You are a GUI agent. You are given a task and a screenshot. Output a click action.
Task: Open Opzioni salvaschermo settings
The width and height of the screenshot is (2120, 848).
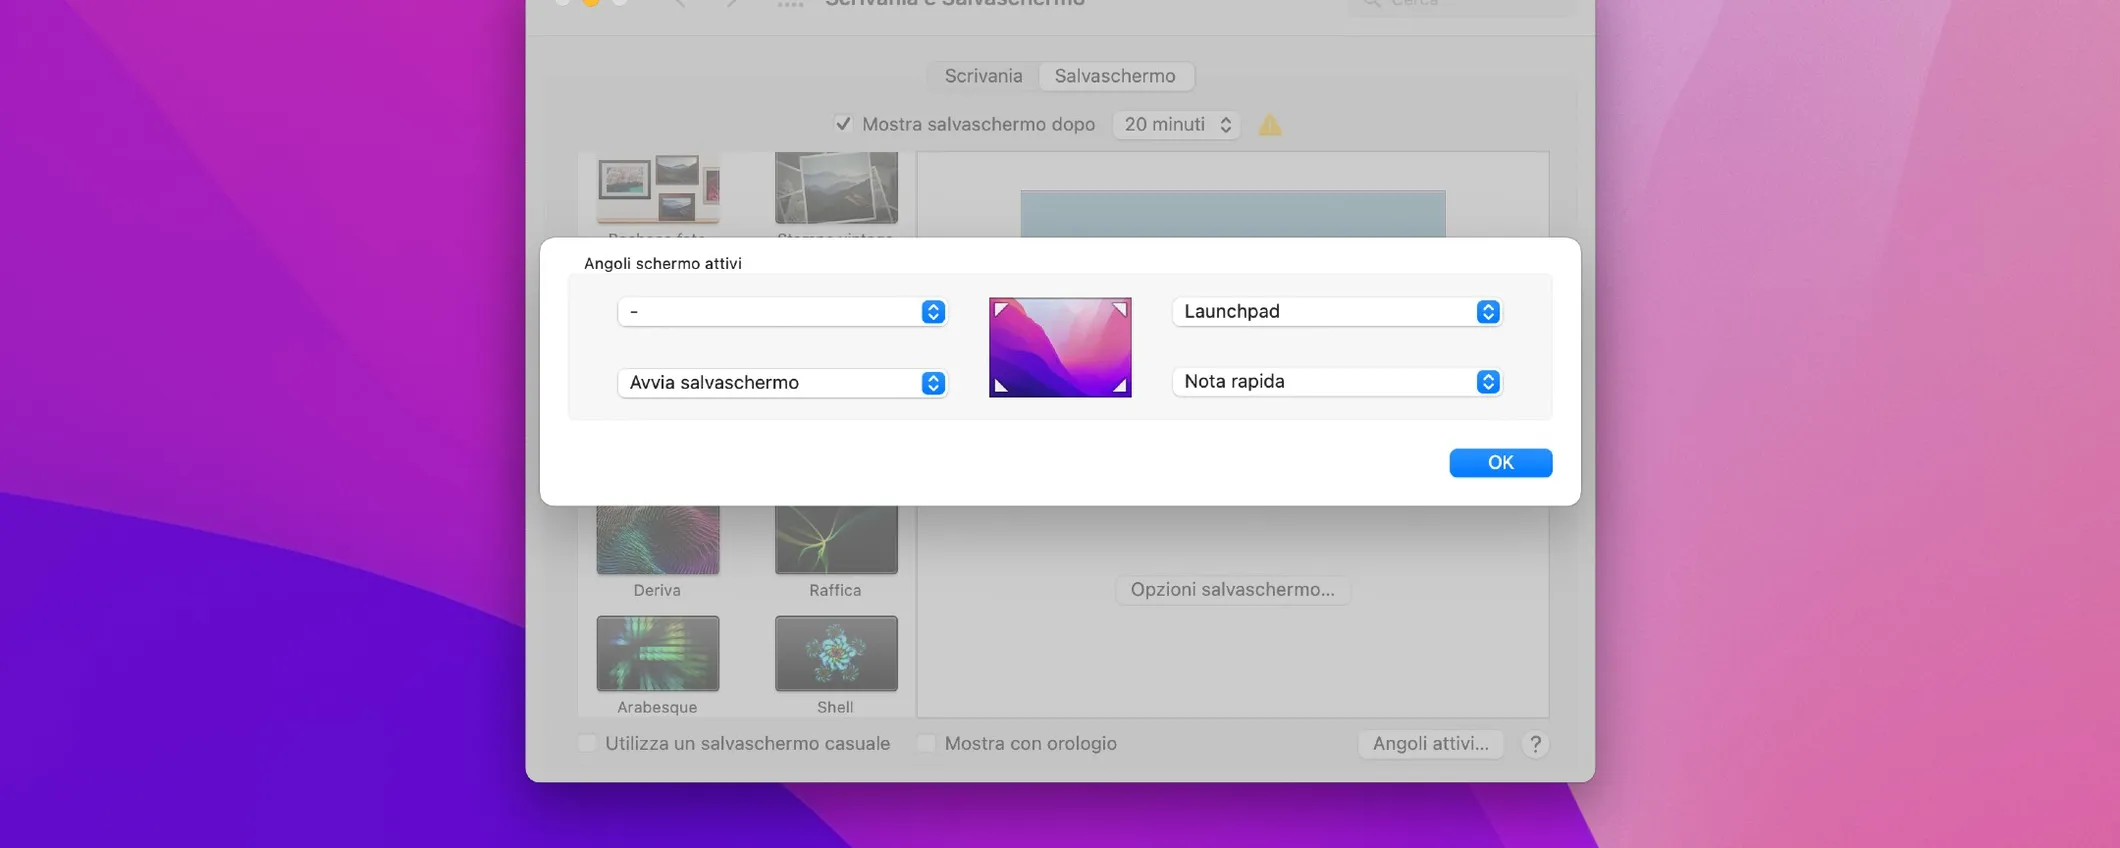click(1232, 590)
